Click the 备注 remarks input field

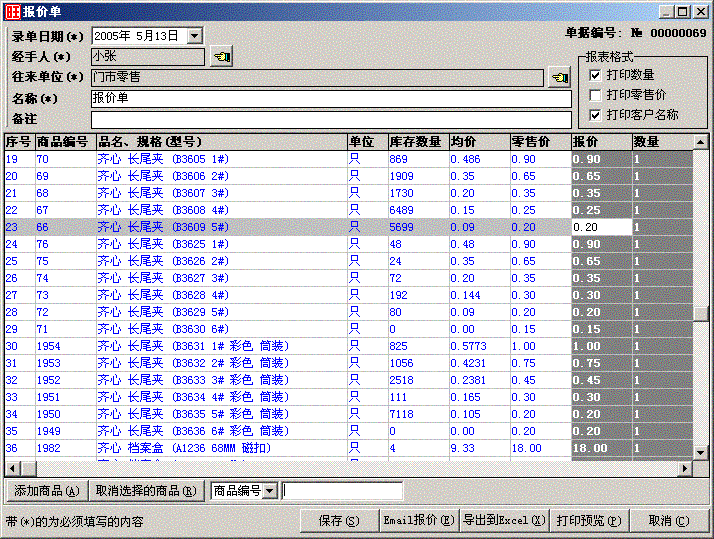(330, 119)
